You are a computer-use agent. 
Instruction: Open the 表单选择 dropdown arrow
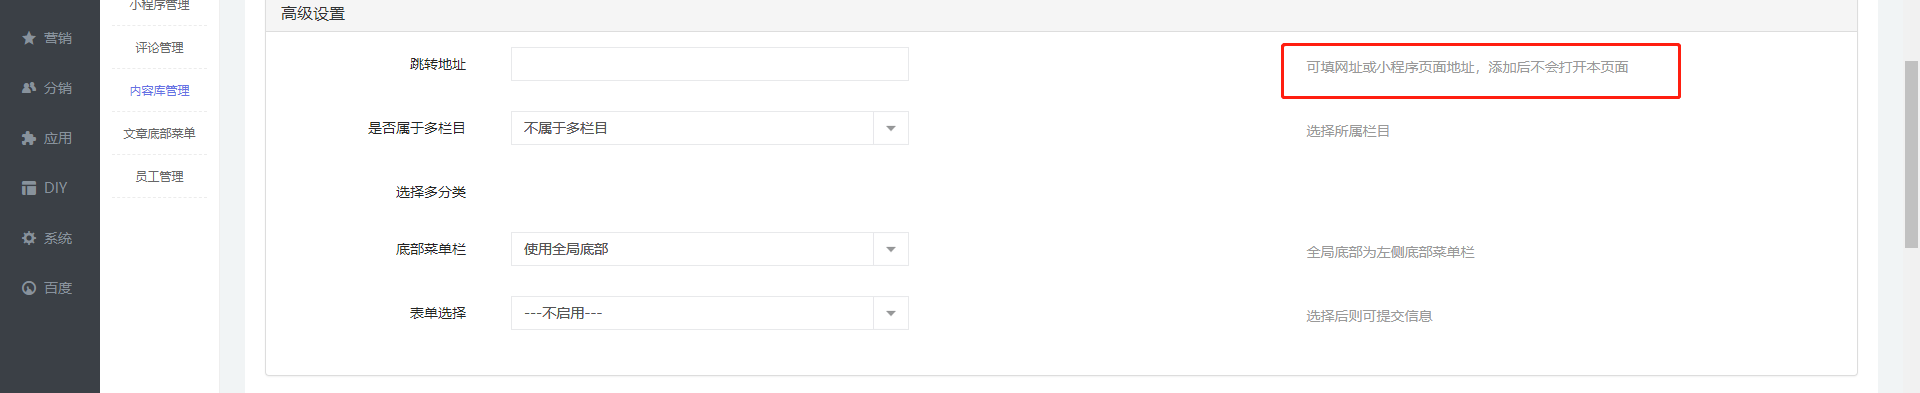891,313
